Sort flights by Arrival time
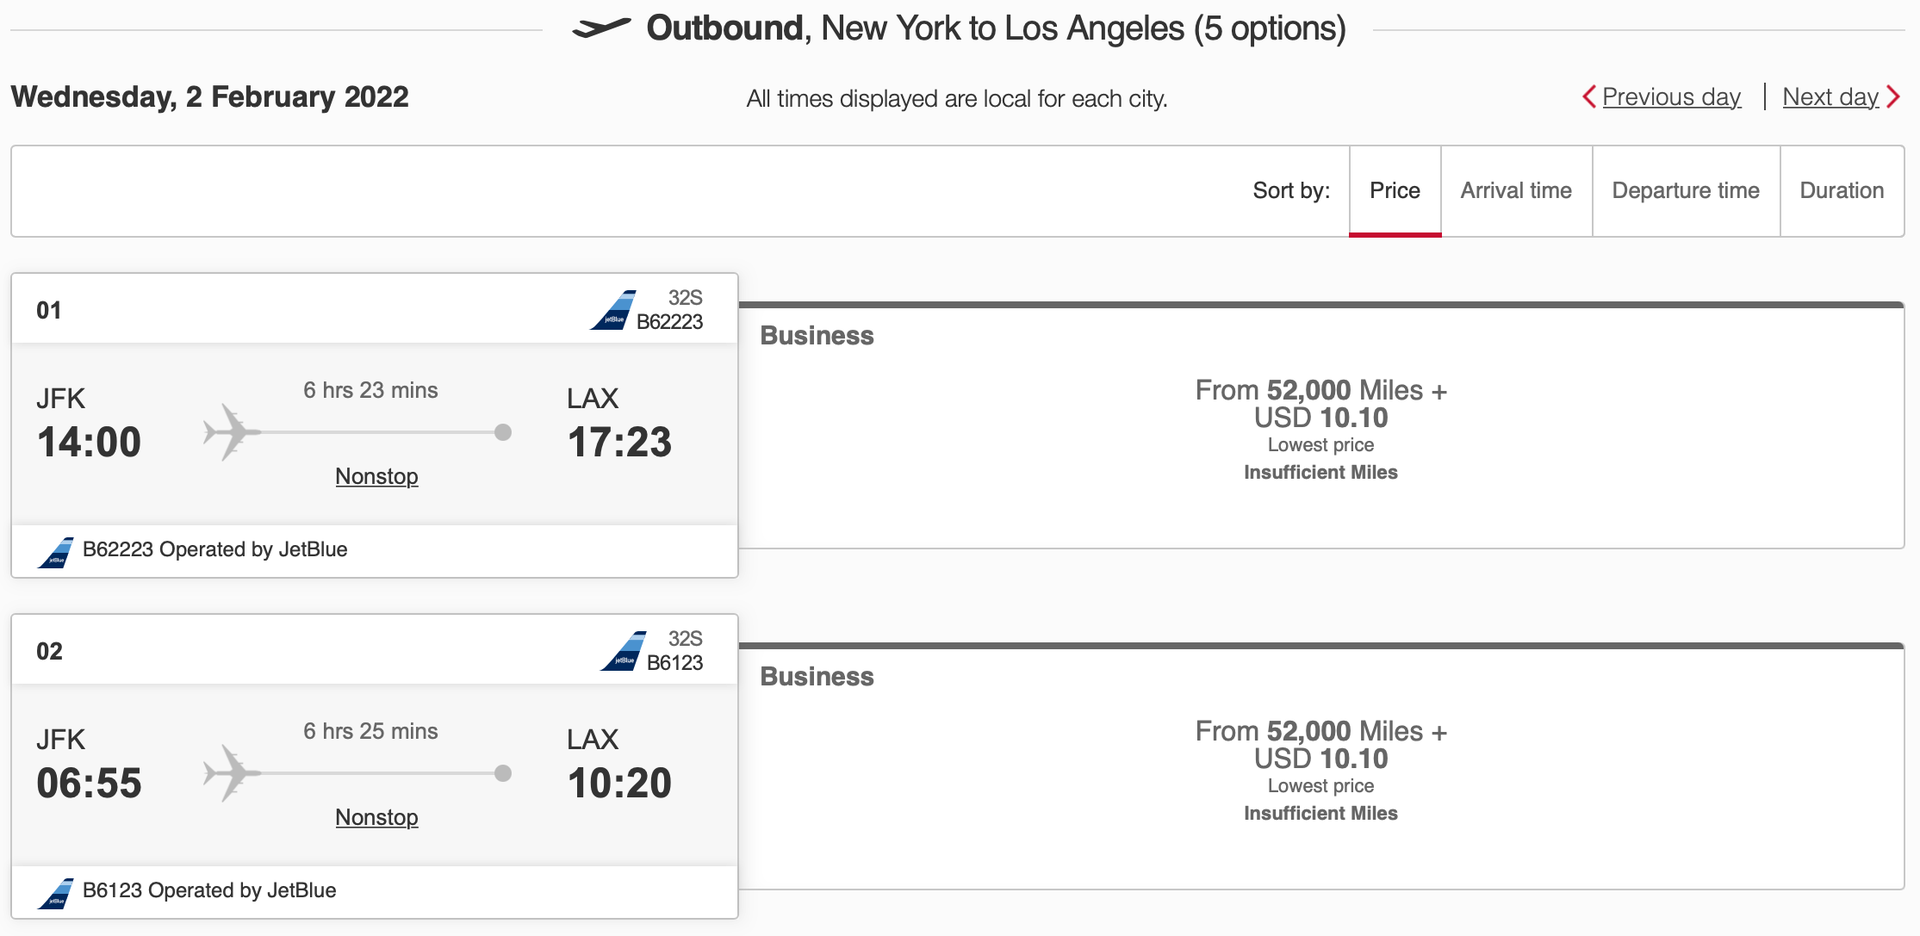Screen dimensions: 1920x936 pyautogui.click(x=1516, y=190)
